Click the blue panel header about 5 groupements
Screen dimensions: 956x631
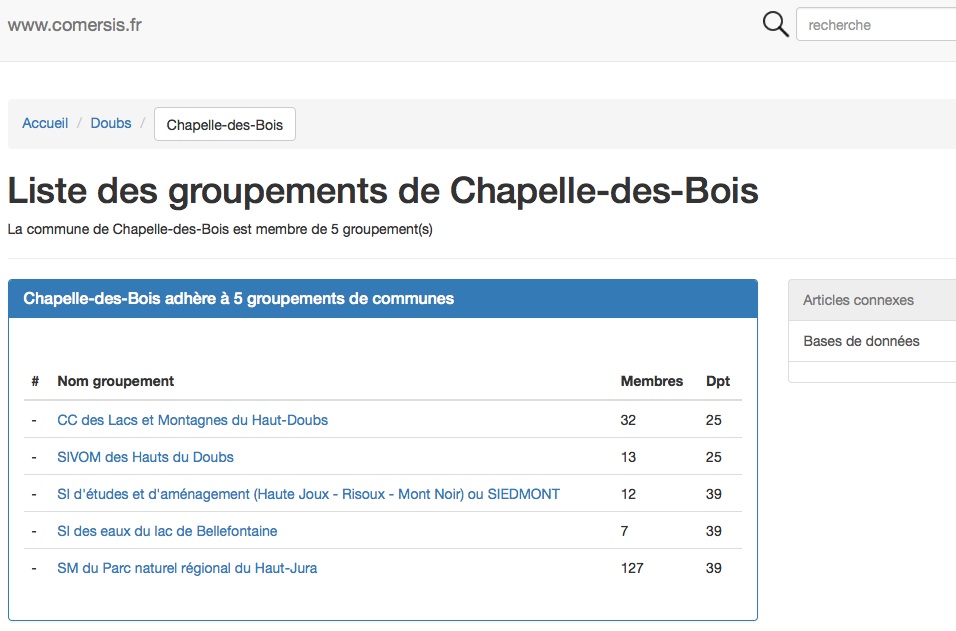[x=383, y=299]
